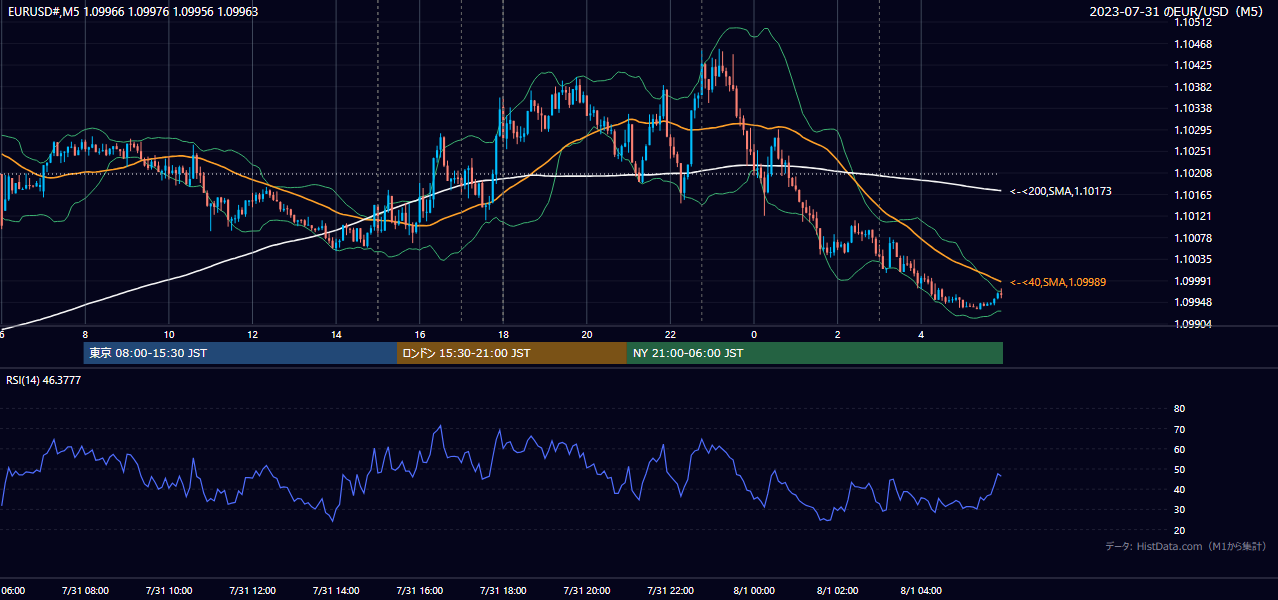Click price axis label 1.10295
This screenshot has width=1278, height=600.
[1193, 130]
